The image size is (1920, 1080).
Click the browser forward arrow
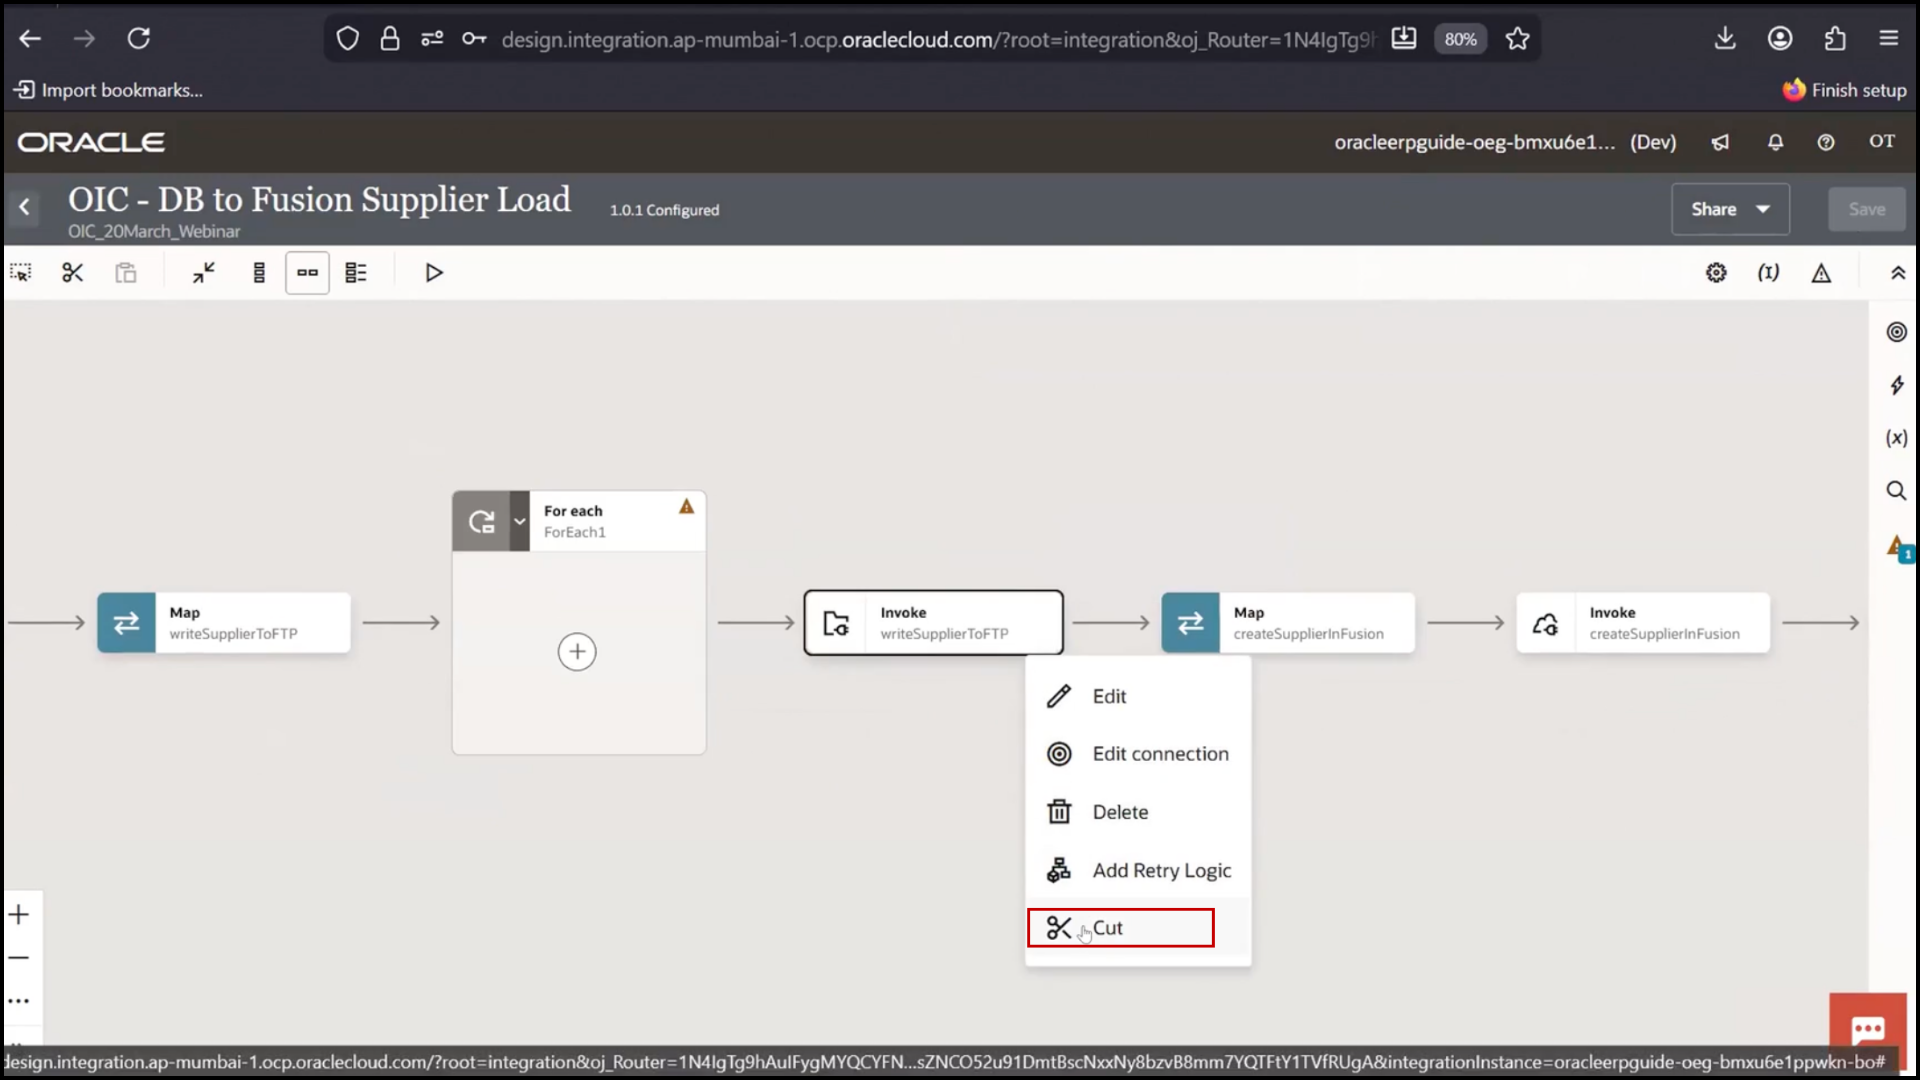(85, 39)
